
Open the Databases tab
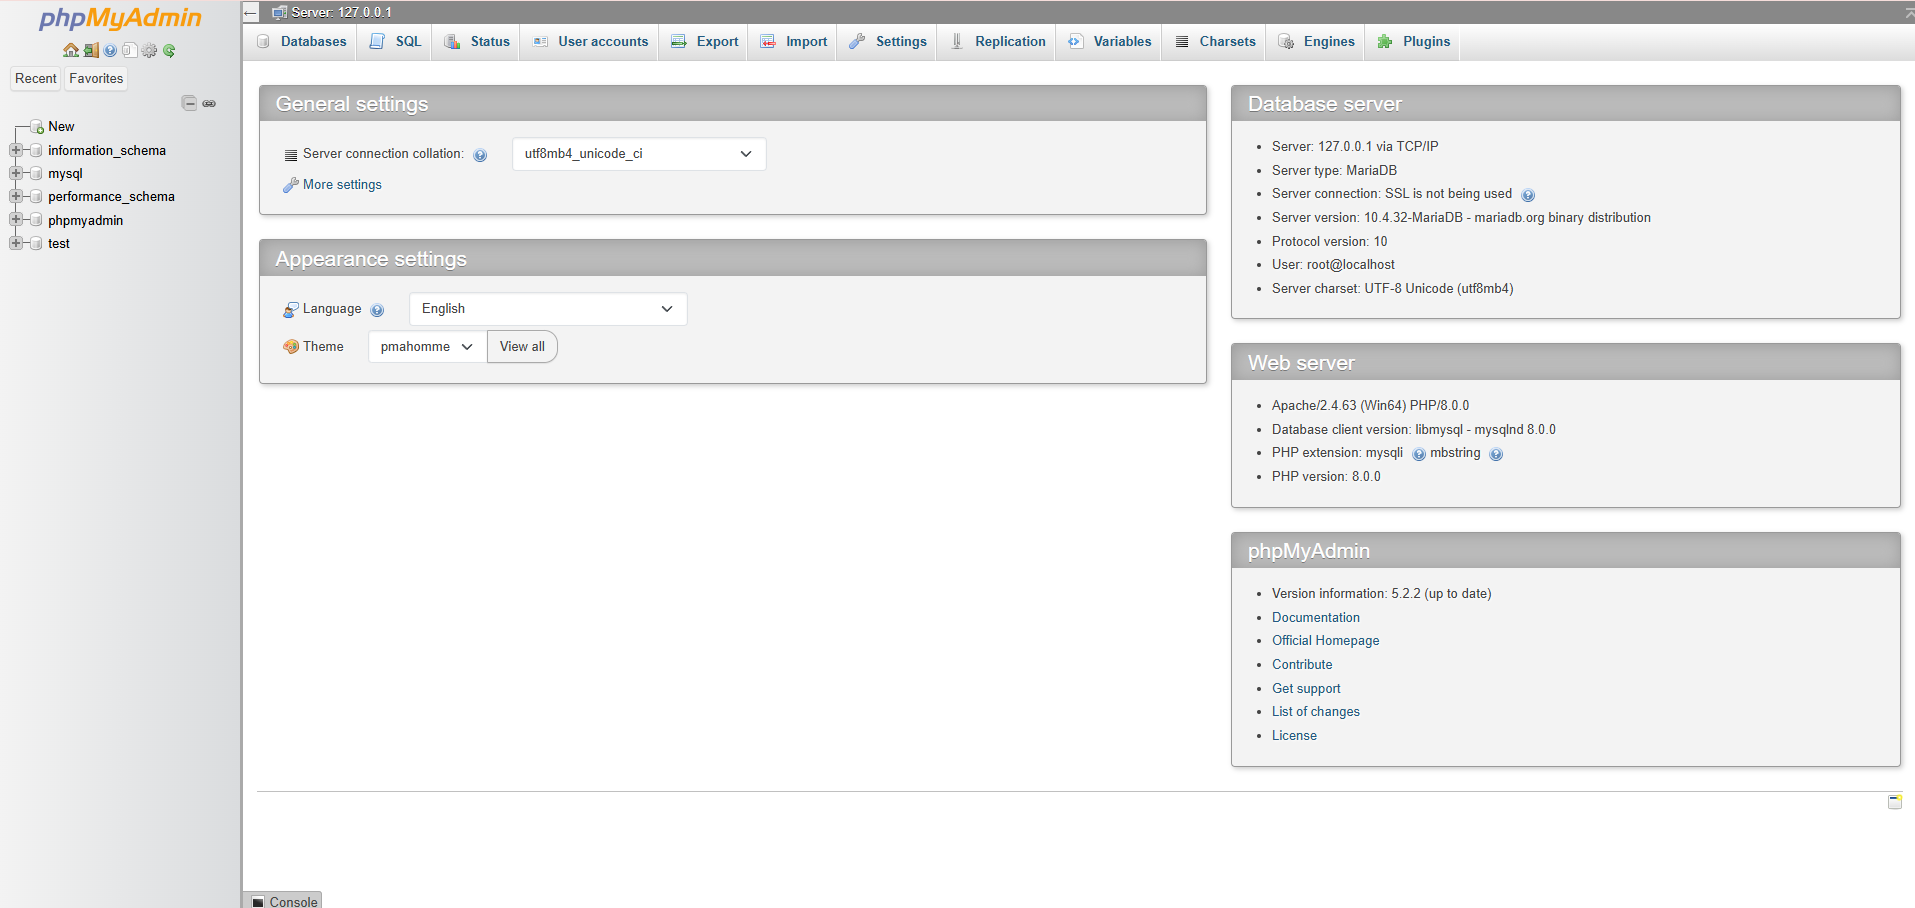pyautogui.click(x=301, y=42)
